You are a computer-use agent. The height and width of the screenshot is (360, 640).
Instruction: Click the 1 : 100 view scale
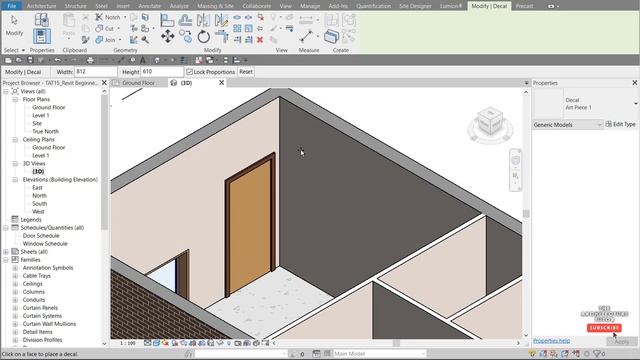128,343
